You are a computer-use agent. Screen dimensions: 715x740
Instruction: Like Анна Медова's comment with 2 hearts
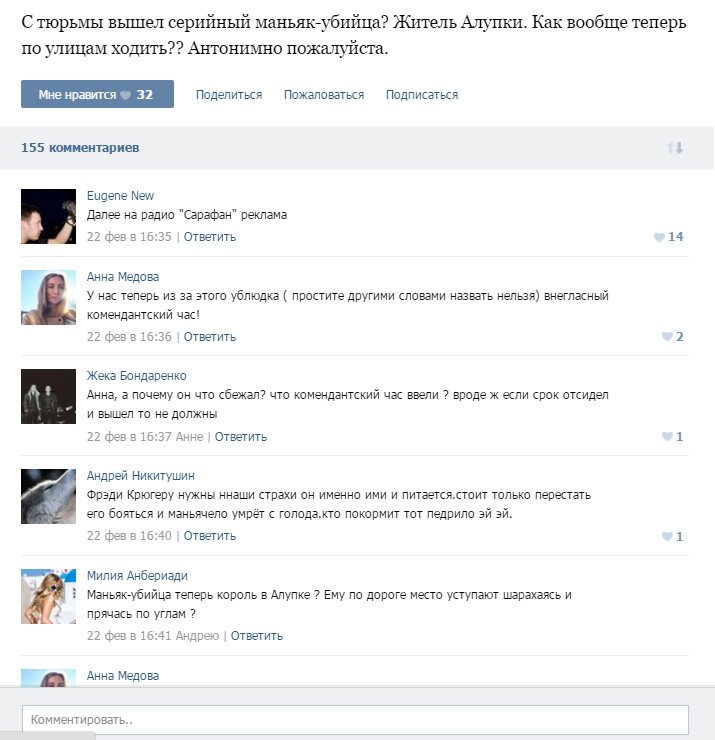point(673,336)
